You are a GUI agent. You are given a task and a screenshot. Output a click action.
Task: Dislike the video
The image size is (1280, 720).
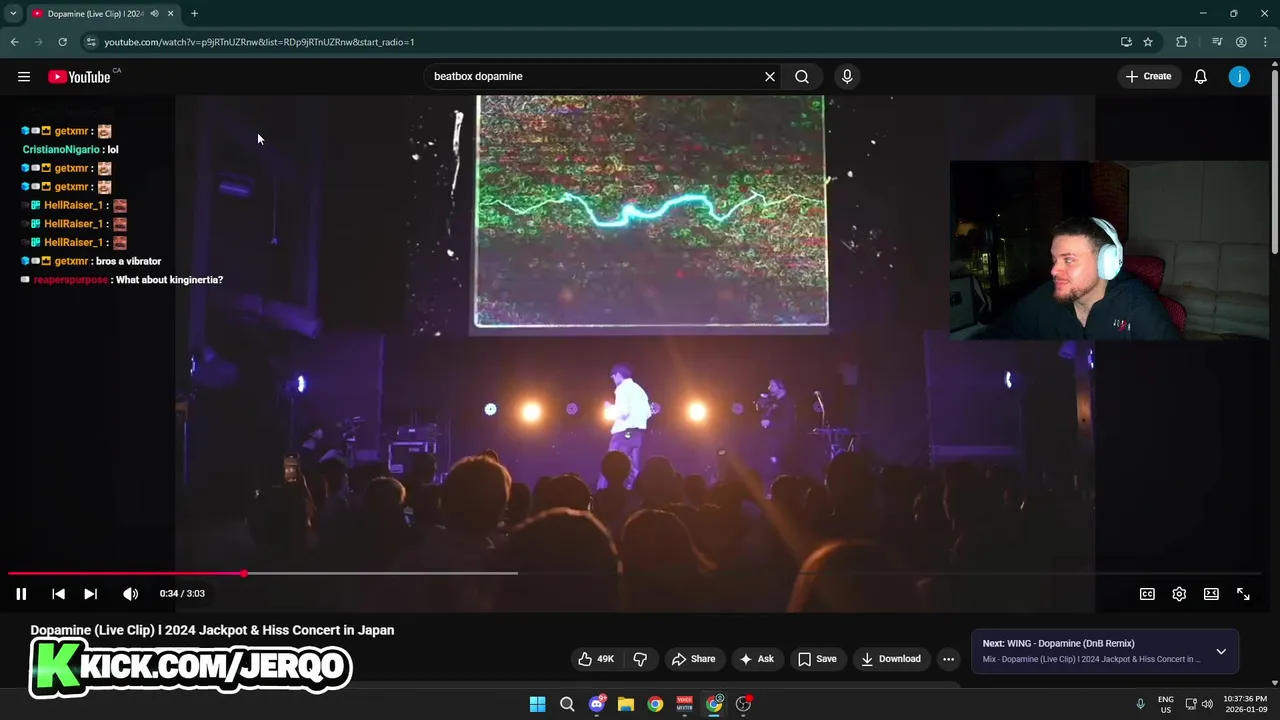pyautogui.click(x=640, y=659)
